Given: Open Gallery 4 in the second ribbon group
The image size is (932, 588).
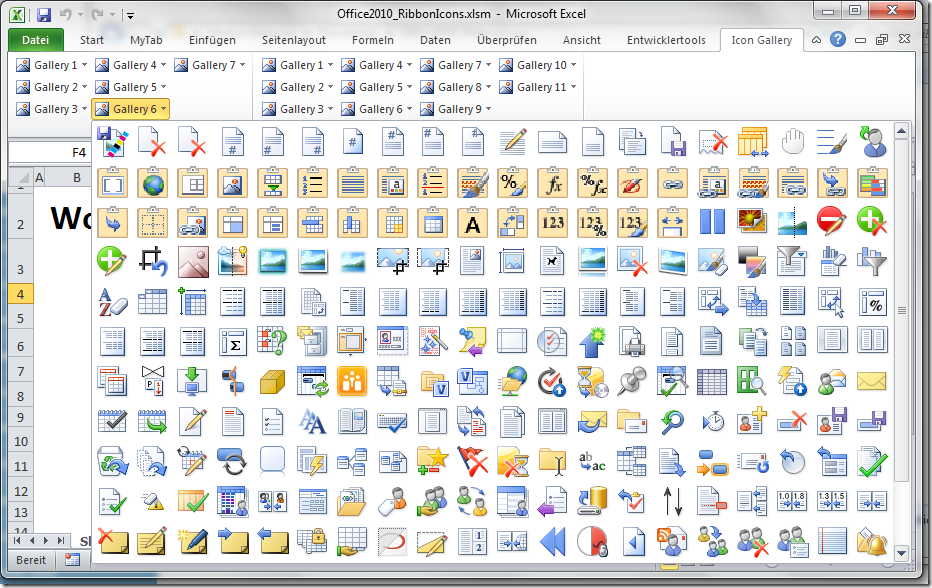Looking at the screenshot, I should (x=377, y=65).
